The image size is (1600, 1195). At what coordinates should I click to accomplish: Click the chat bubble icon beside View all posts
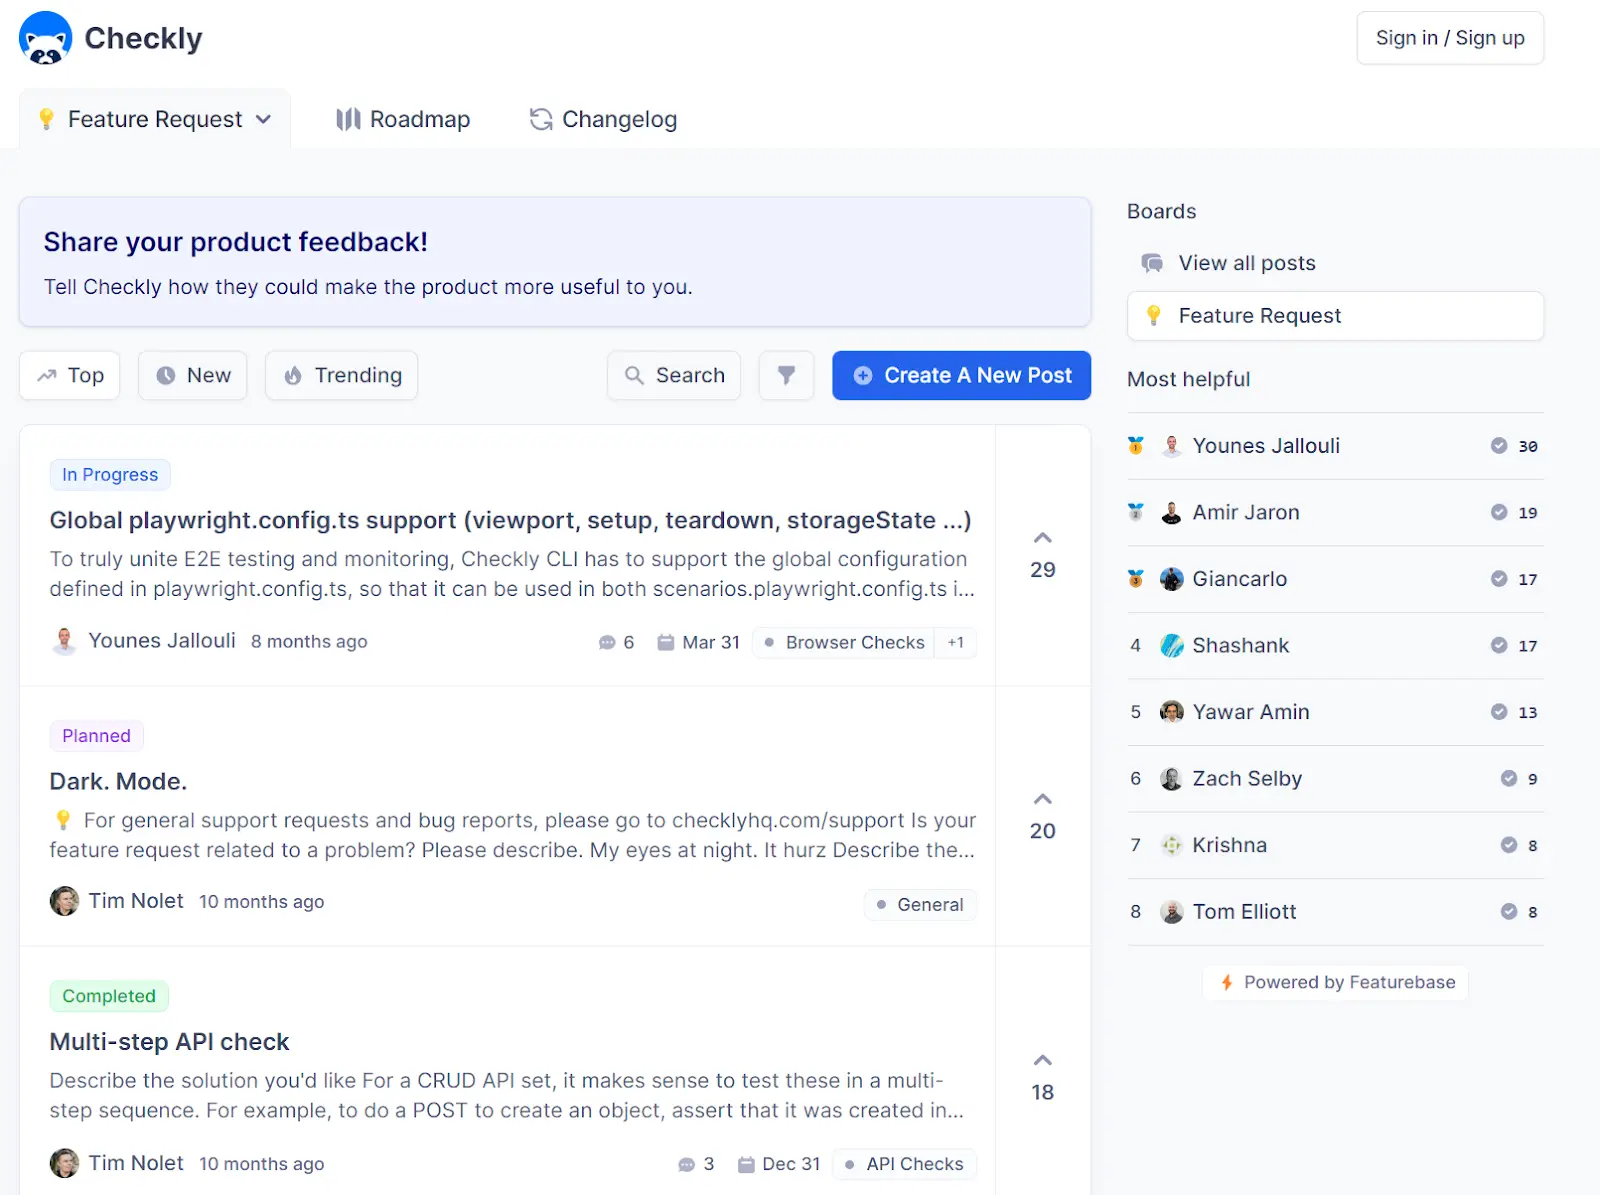[x=1151, y=262]
